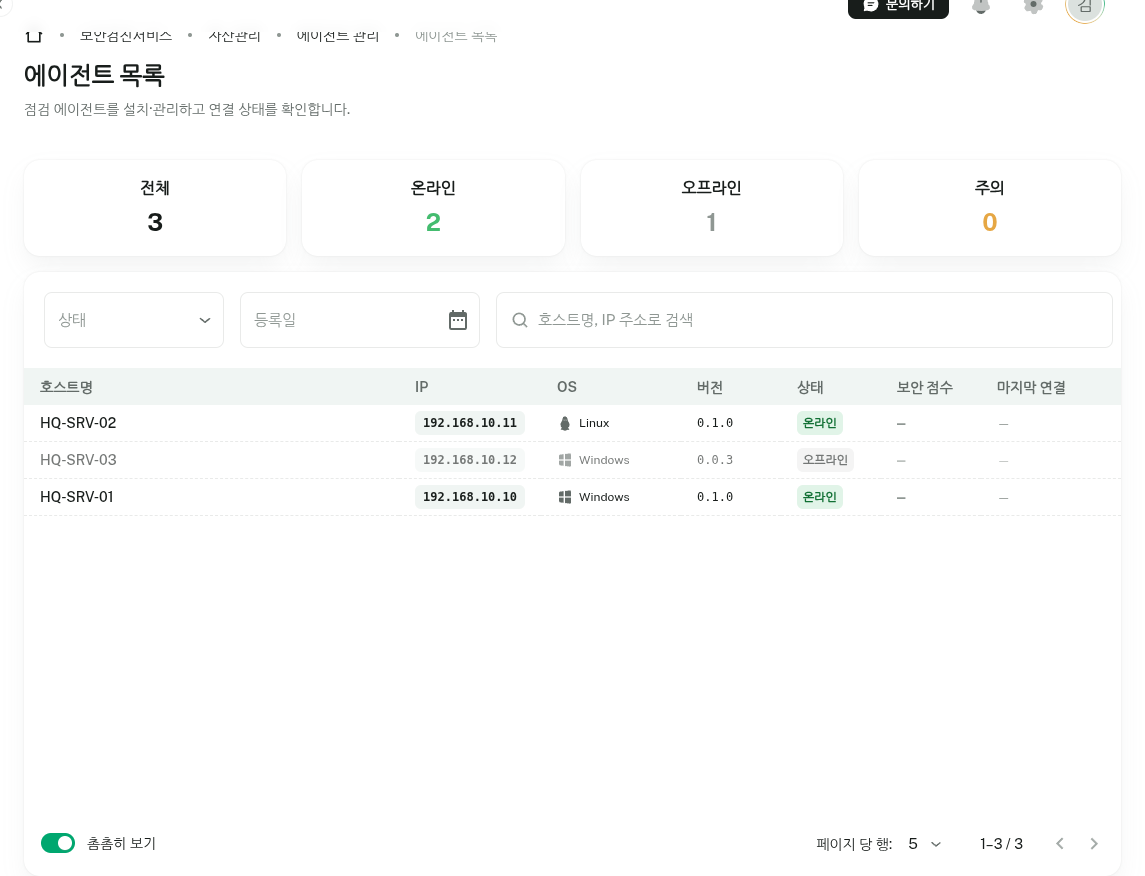Viewport: 1145px width, 876px height.
Task: Click the Windows icon in HQ-SRV-03 row
Action: pyautogui.click(x=564, y=460)
